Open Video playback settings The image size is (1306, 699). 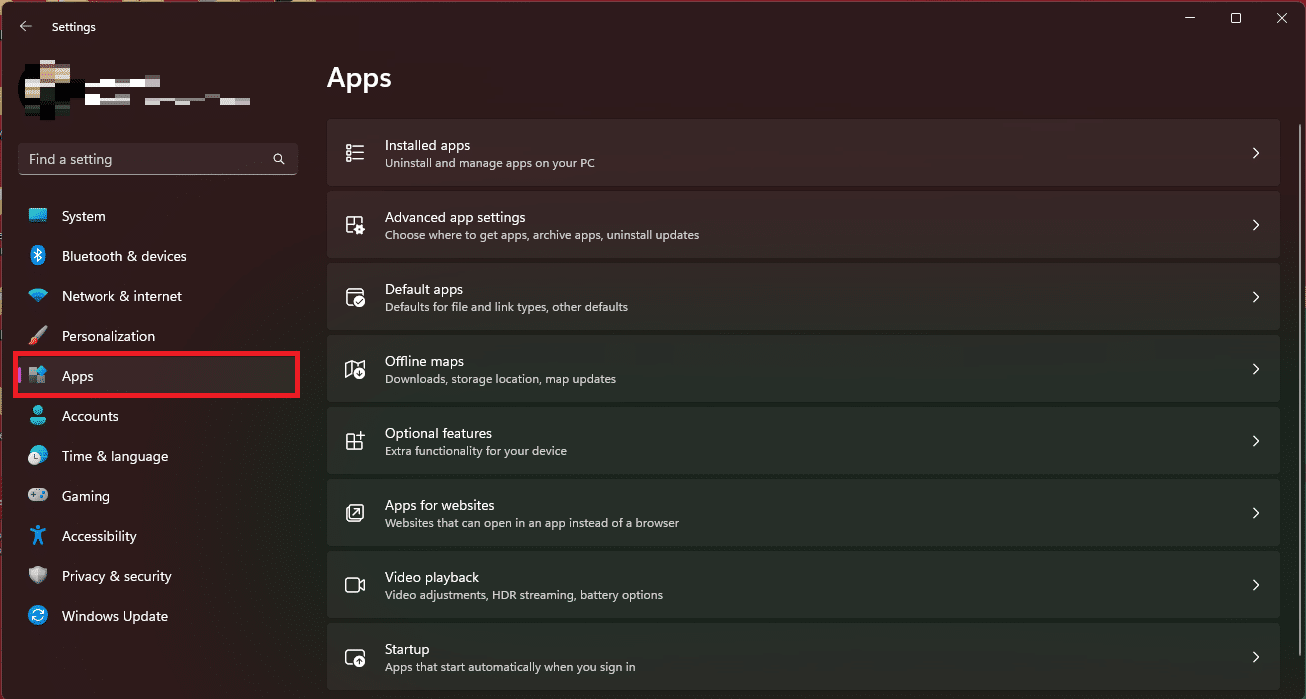(x=803, y=585)
